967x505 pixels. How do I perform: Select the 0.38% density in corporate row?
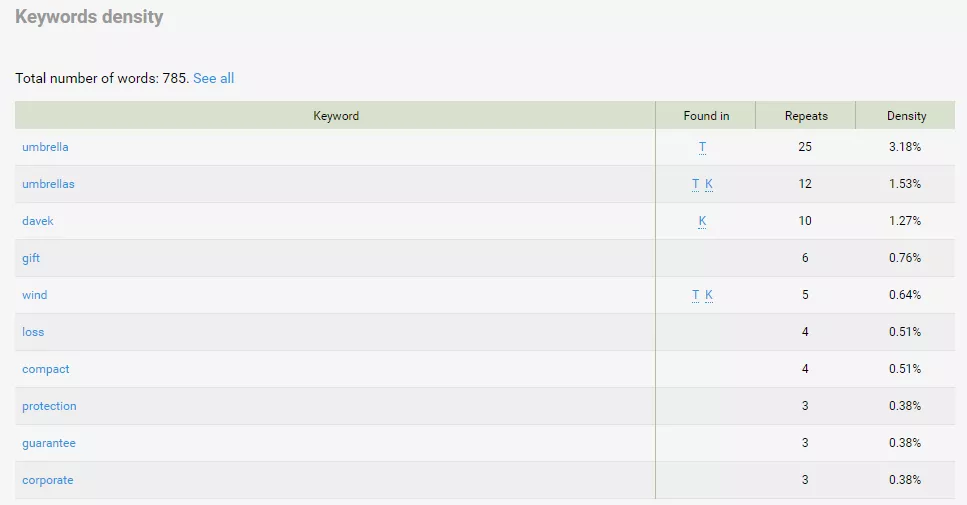pos(905,480)
